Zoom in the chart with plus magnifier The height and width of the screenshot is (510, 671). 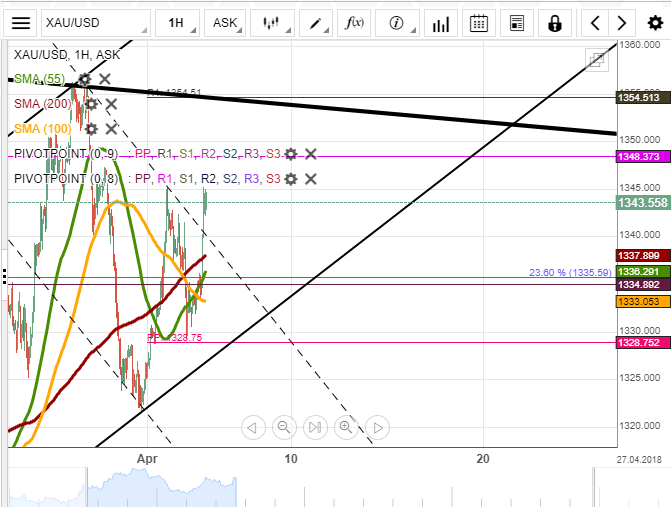[346, 427]
